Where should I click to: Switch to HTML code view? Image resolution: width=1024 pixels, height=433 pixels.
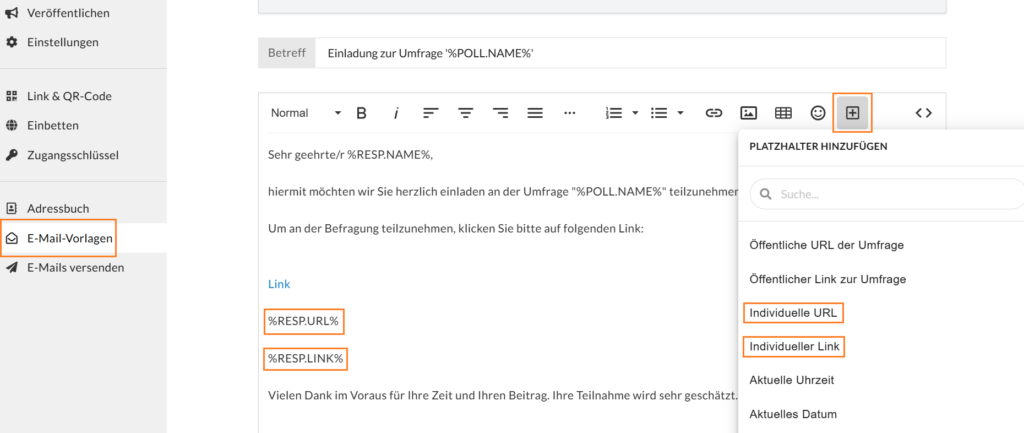click(x=923, y=113)
